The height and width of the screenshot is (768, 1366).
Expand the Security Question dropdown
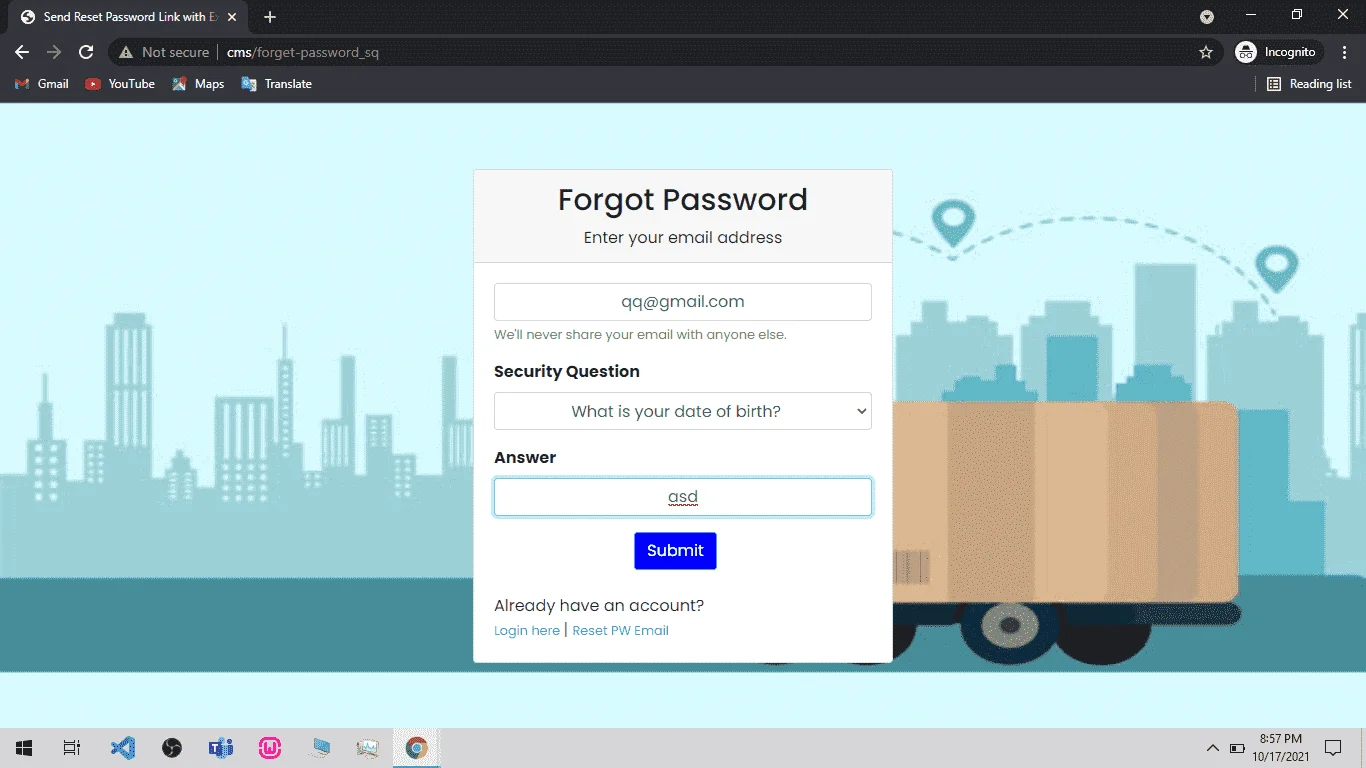point(683,411)
